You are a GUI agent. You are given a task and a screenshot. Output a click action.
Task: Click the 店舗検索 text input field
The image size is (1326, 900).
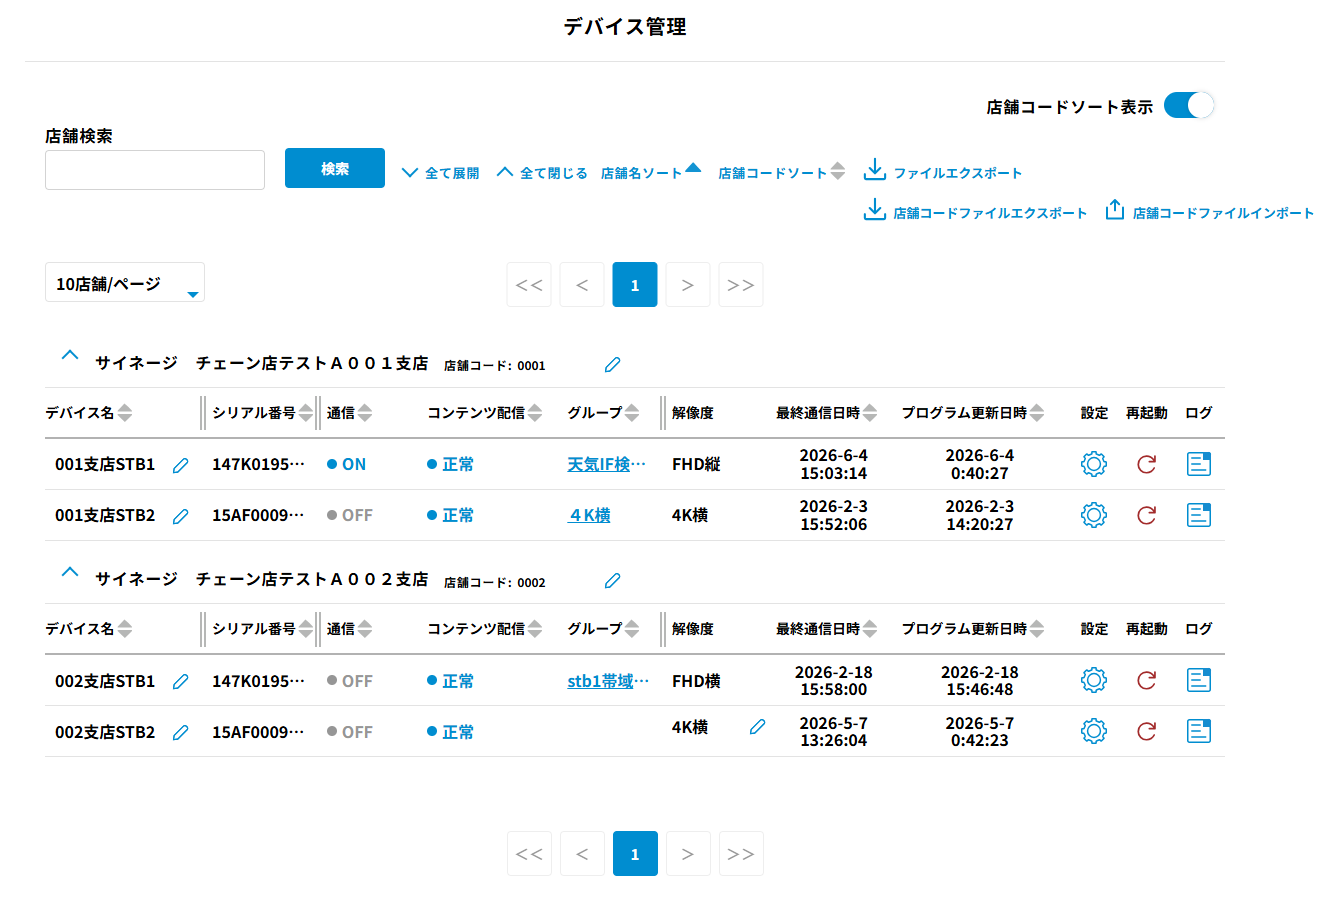click(x=155, y=170)
